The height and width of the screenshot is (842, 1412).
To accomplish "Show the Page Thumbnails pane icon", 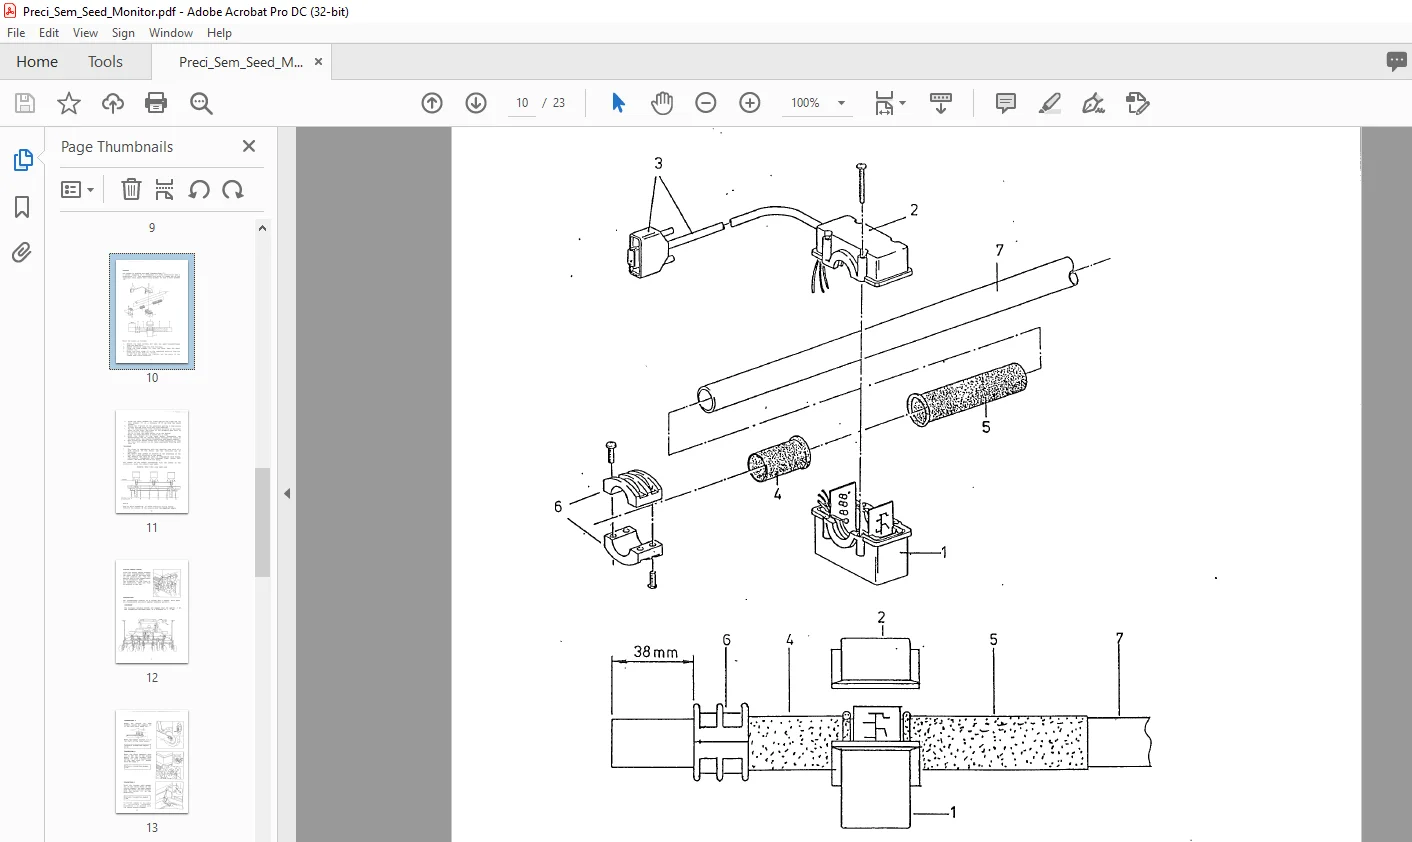I will (x=22, y=160).
